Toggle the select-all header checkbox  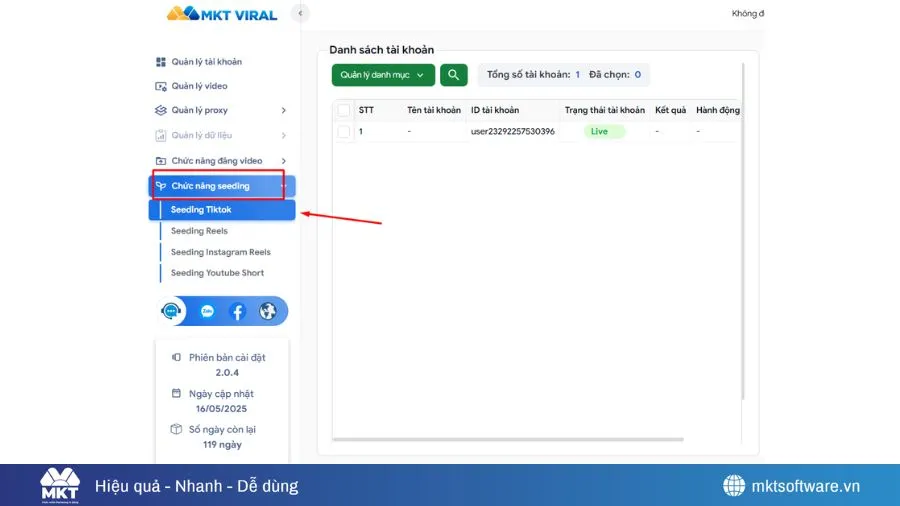[x=344, y=110]
